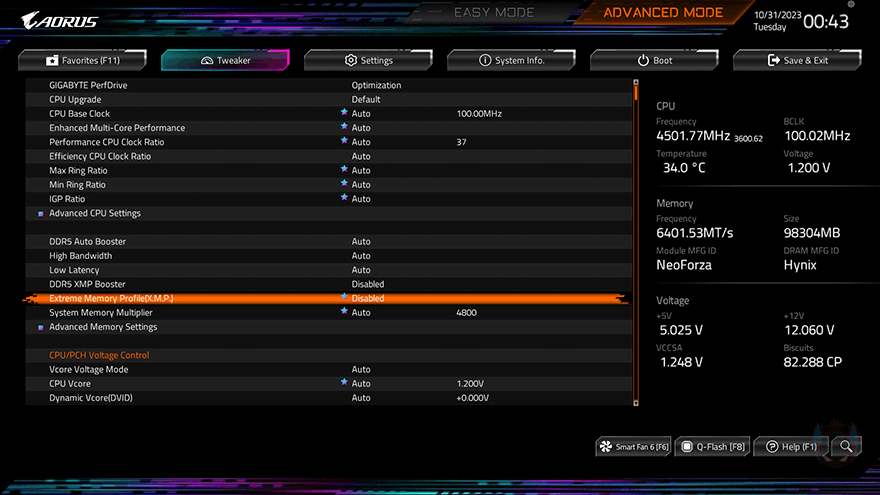Toggle favorite star for Performance CPU Clock Ratio
Screen dimensions: 880x495
344,141
